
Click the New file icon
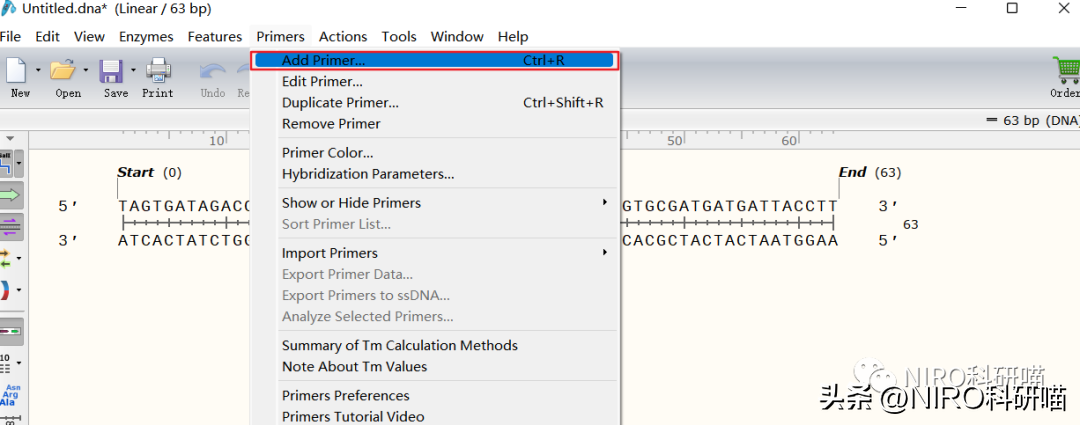tap(17, 72)
